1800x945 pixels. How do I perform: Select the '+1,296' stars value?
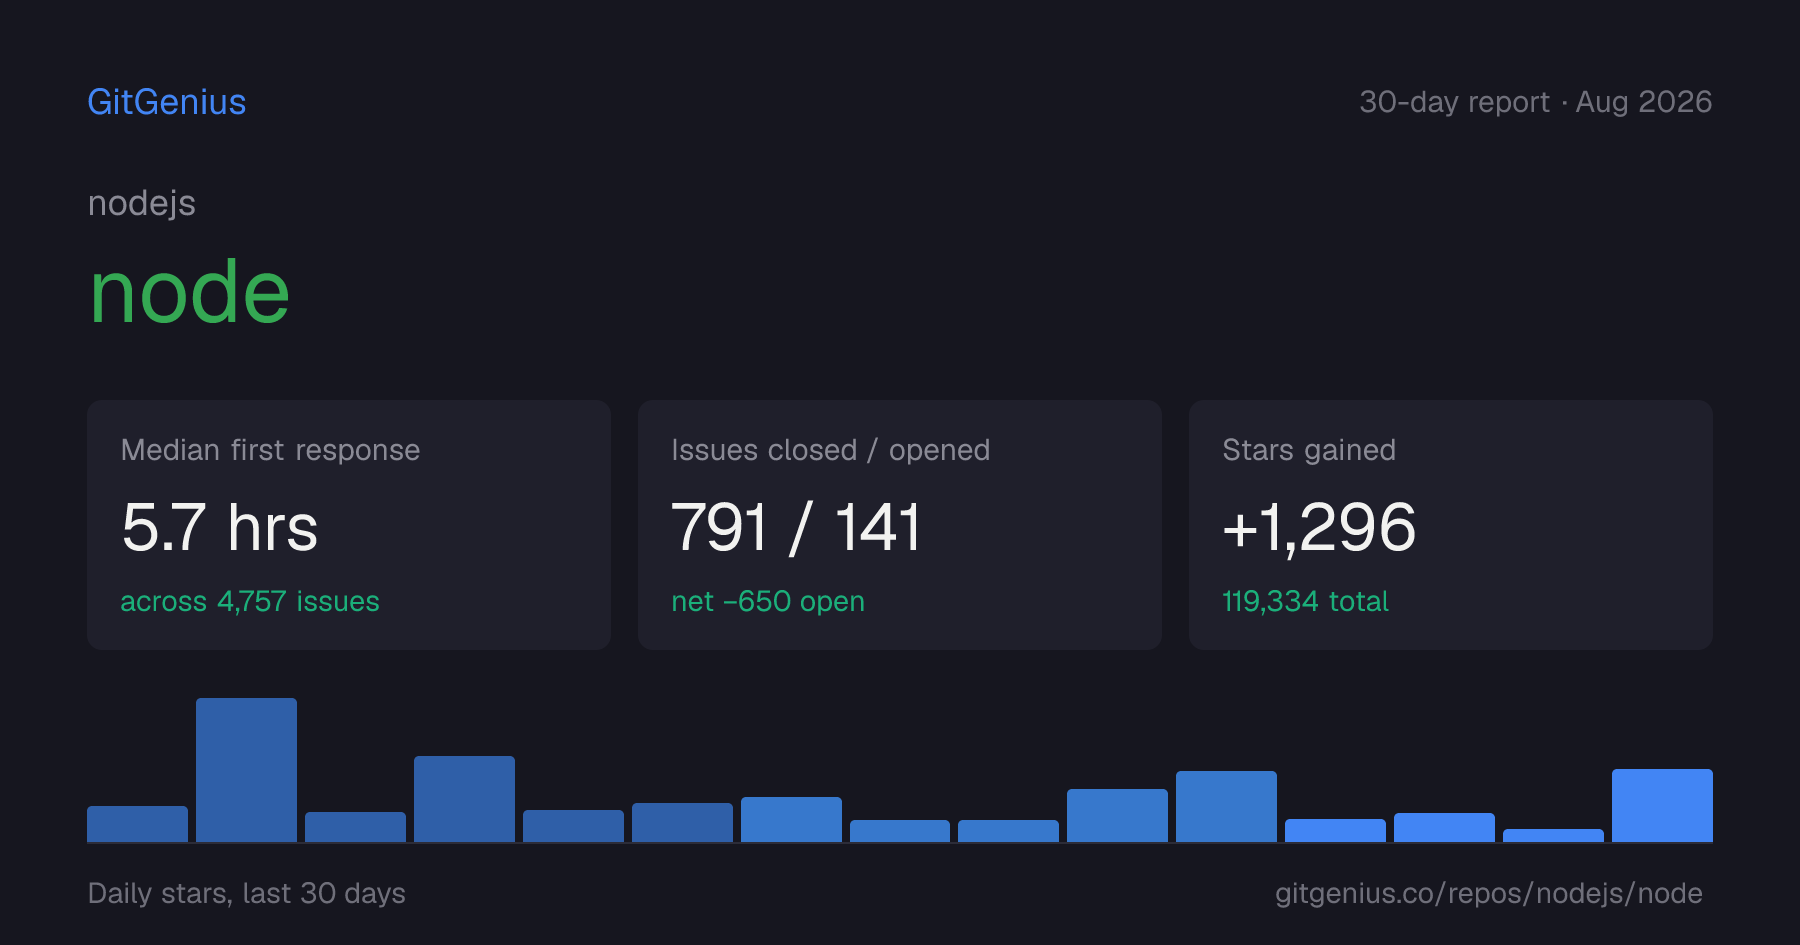click(x=1319, y=527)
